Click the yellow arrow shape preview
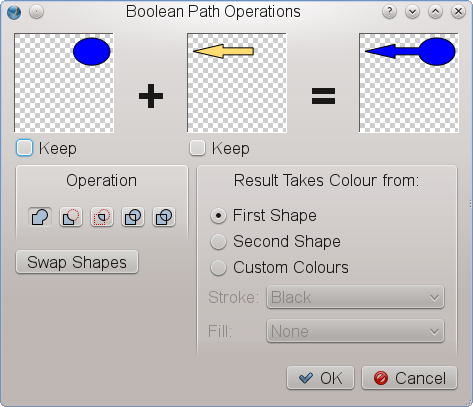 click(237, 83)
